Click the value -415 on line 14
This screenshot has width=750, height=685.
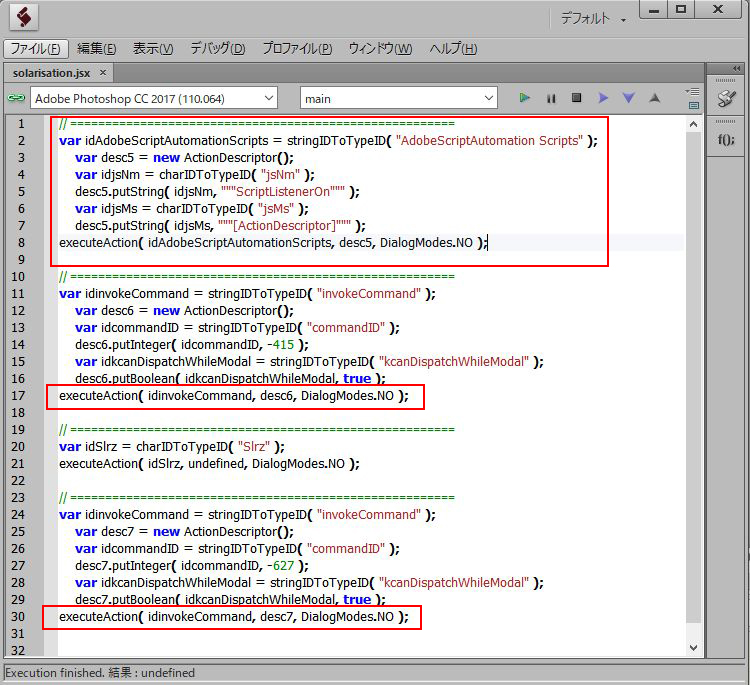click(280, 344)
